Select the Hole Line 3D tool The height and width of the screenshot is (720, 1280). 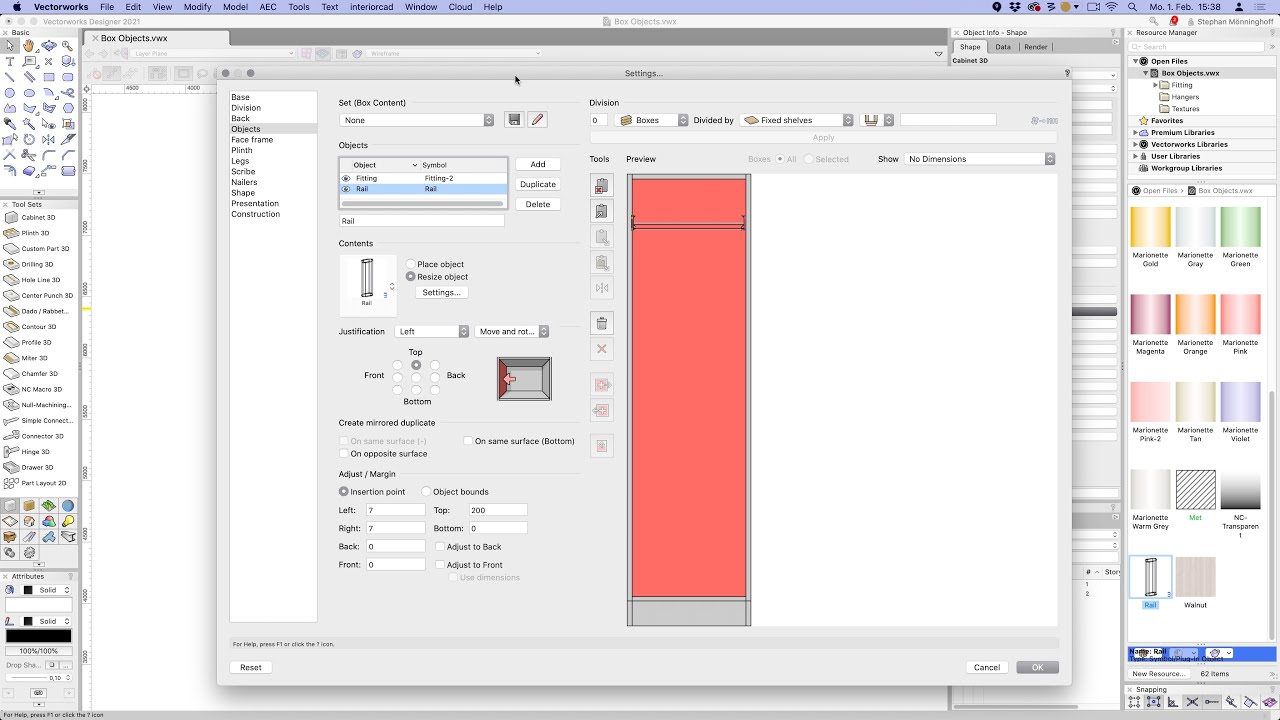(38, 280)
